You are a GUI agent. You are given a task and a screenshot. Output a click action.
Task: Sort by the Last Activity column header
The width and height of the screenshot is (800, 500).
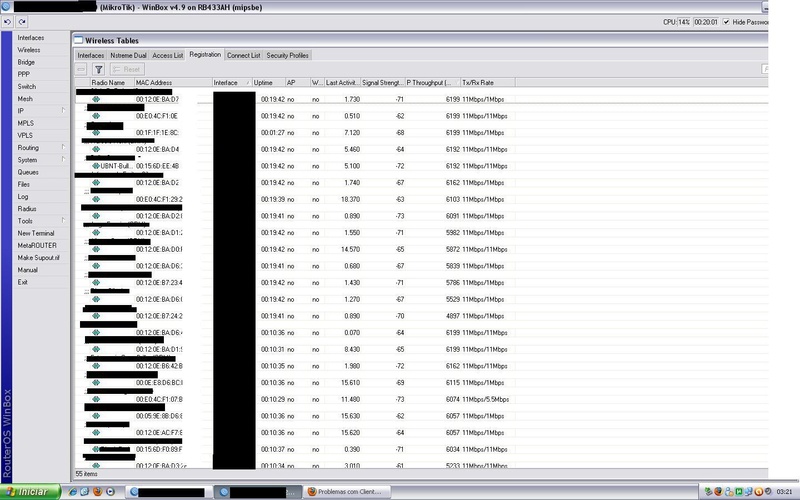point(342,82)
